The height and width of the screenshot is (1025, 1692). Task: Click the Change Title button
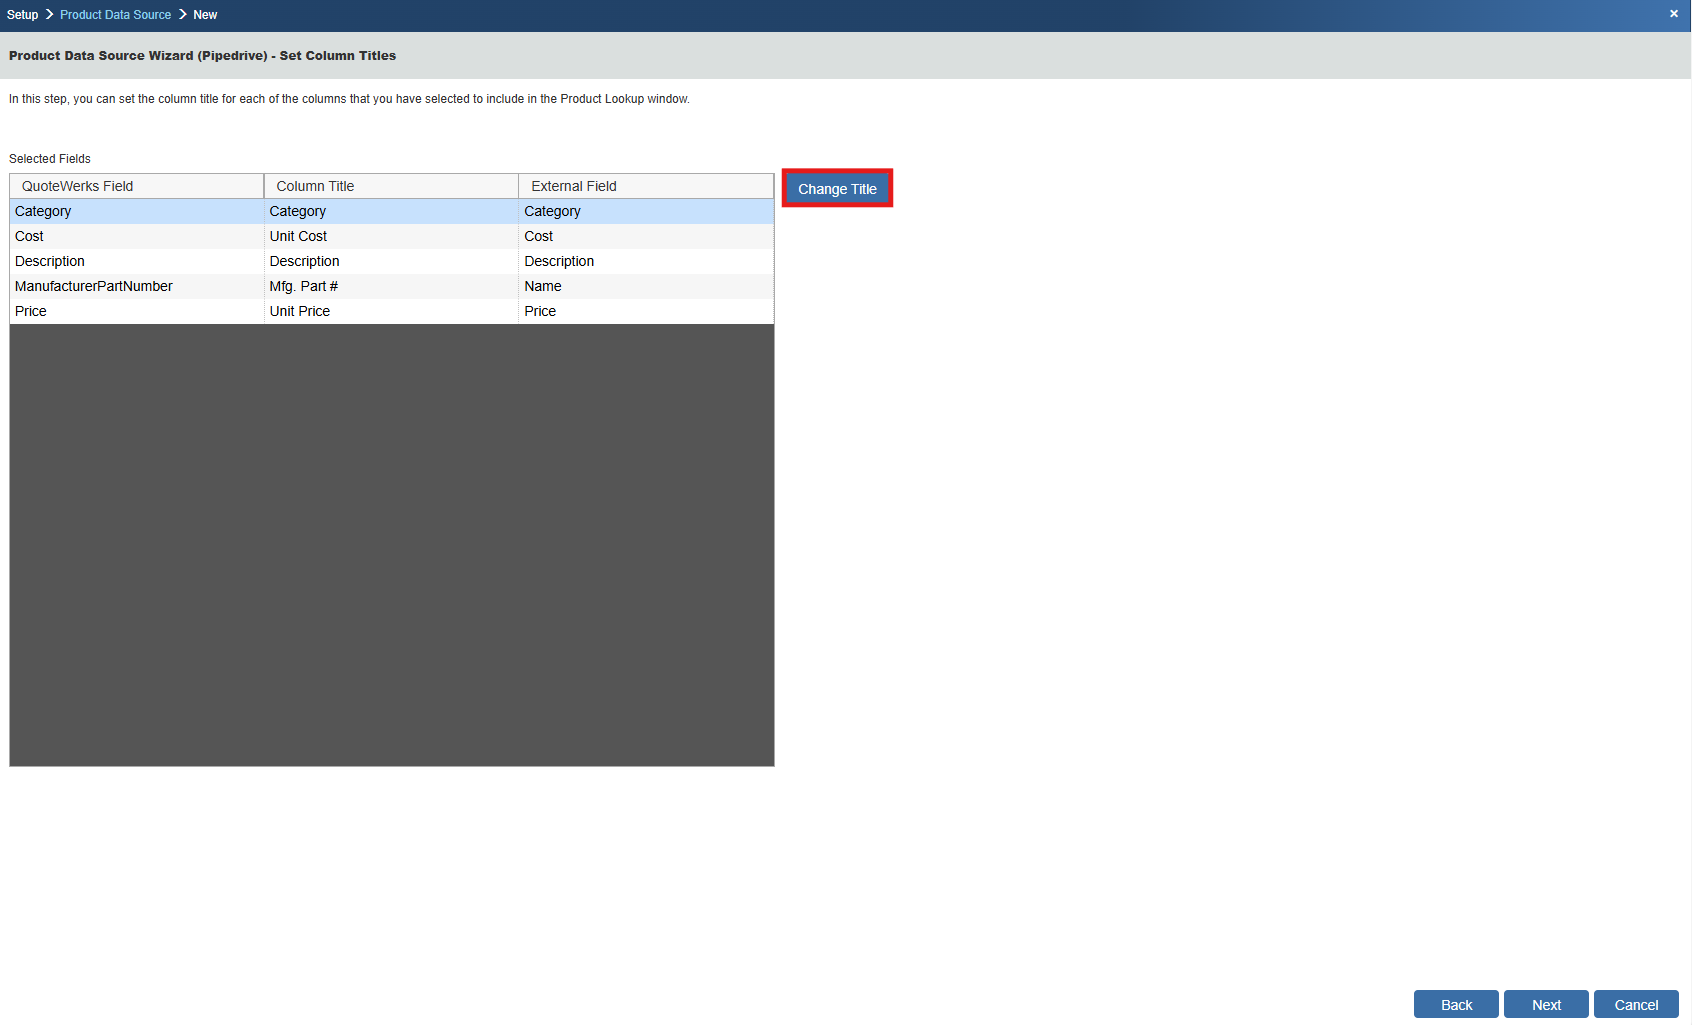tap(837, 189)
